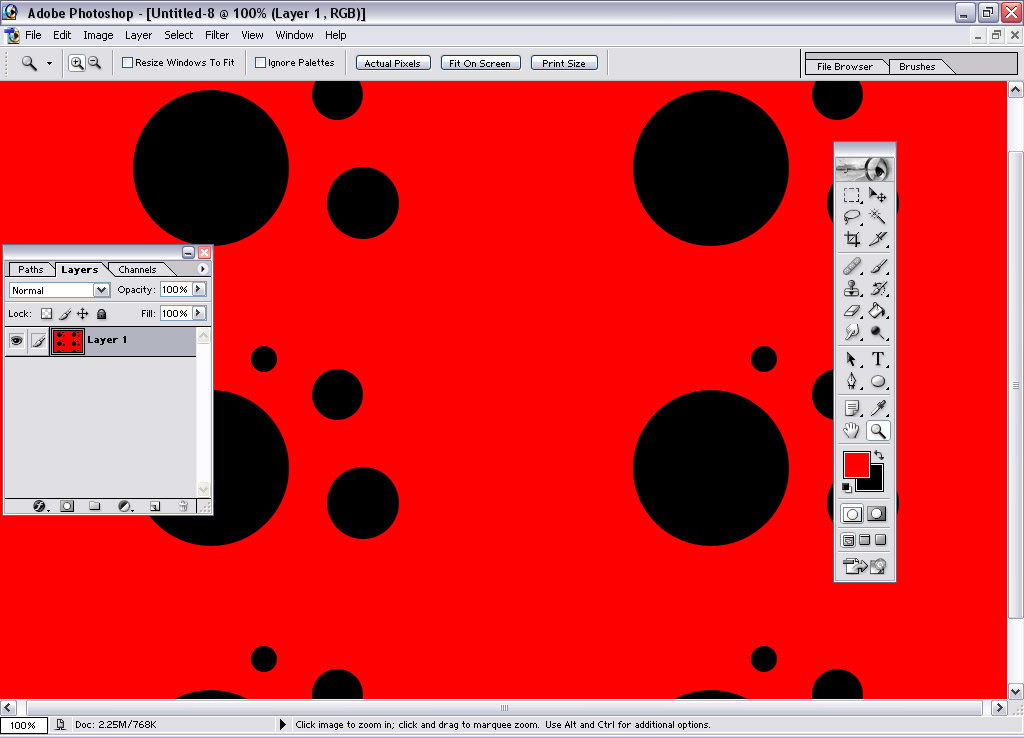Screen dimensions: 1024x738
Task: Click Jump to ImageReady icon
Action: (x=865, y=566)
